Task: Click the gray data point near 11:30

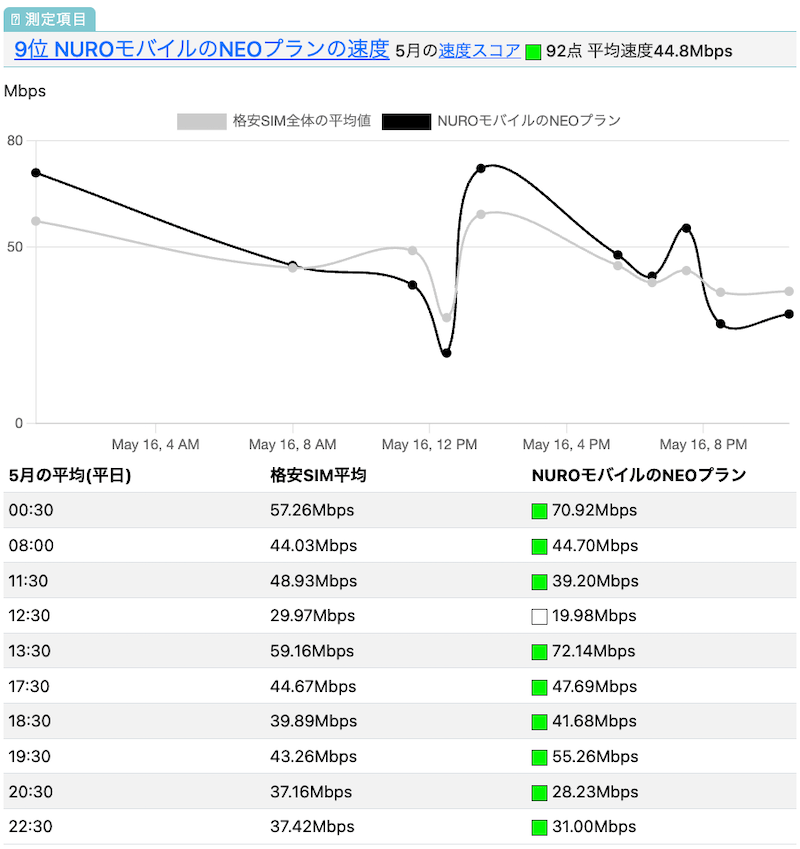Action: coord(412,251)
